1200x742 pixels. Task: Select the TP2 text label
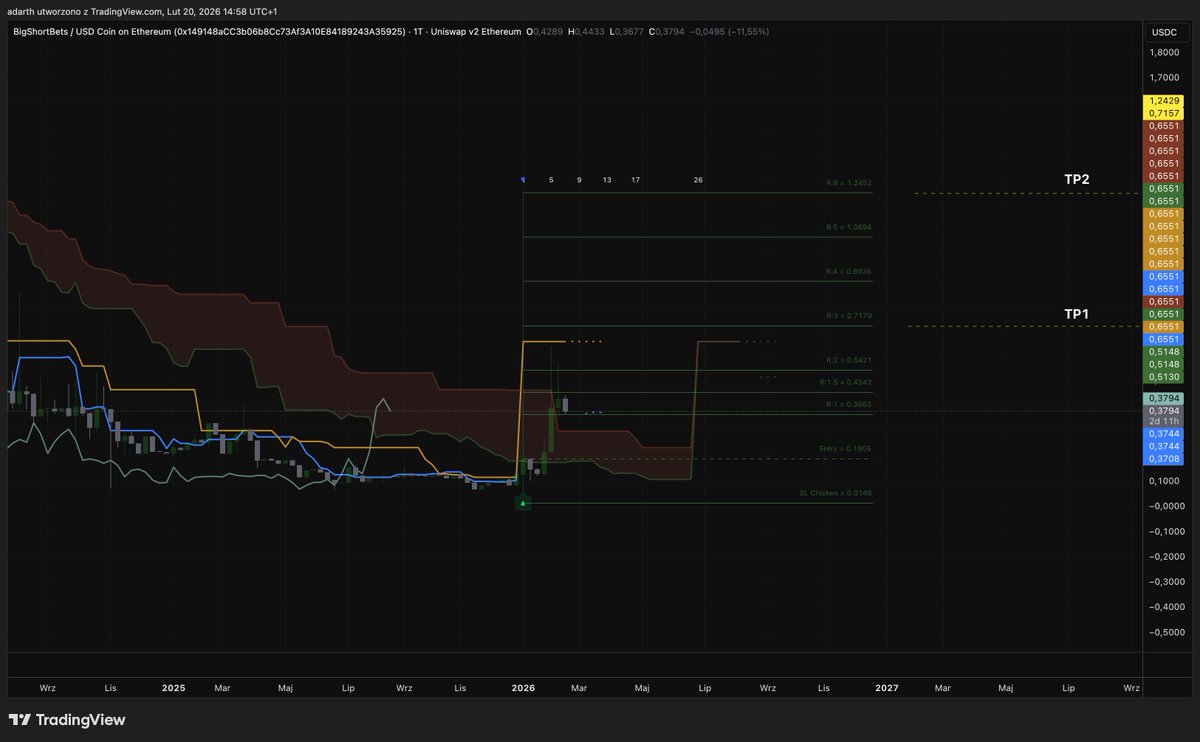coord(1076,179)
